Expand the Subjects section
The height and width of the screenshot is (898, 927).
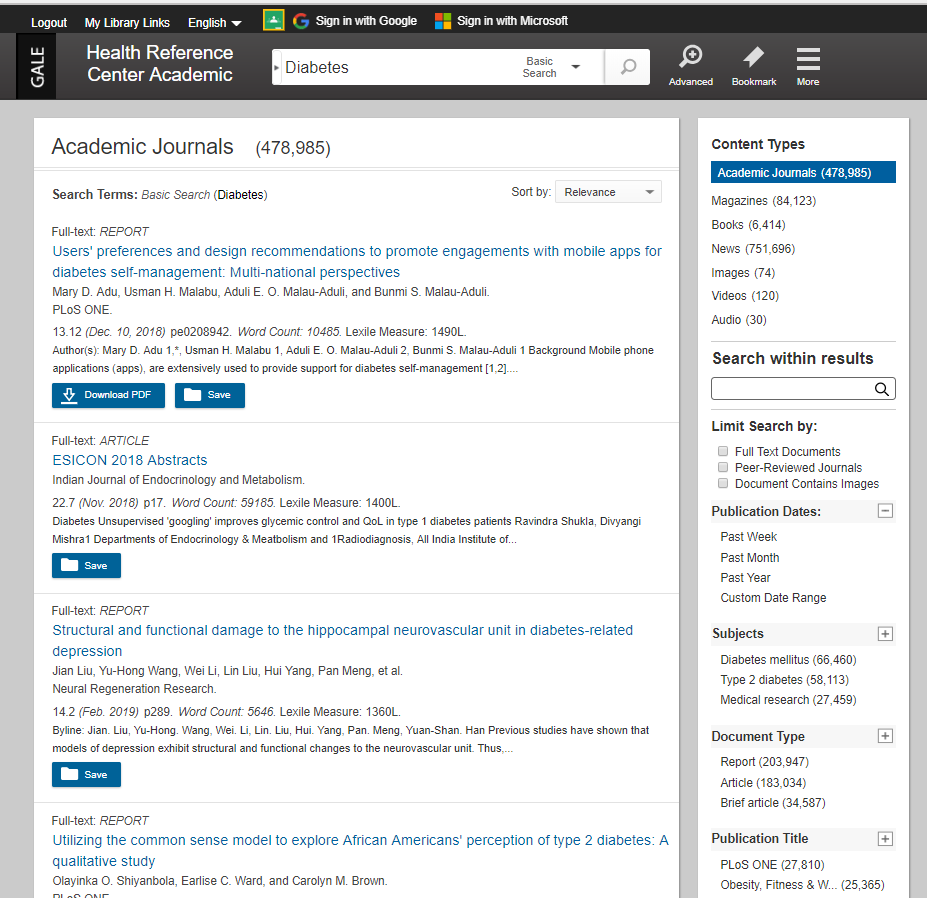(x=884, y=633)
